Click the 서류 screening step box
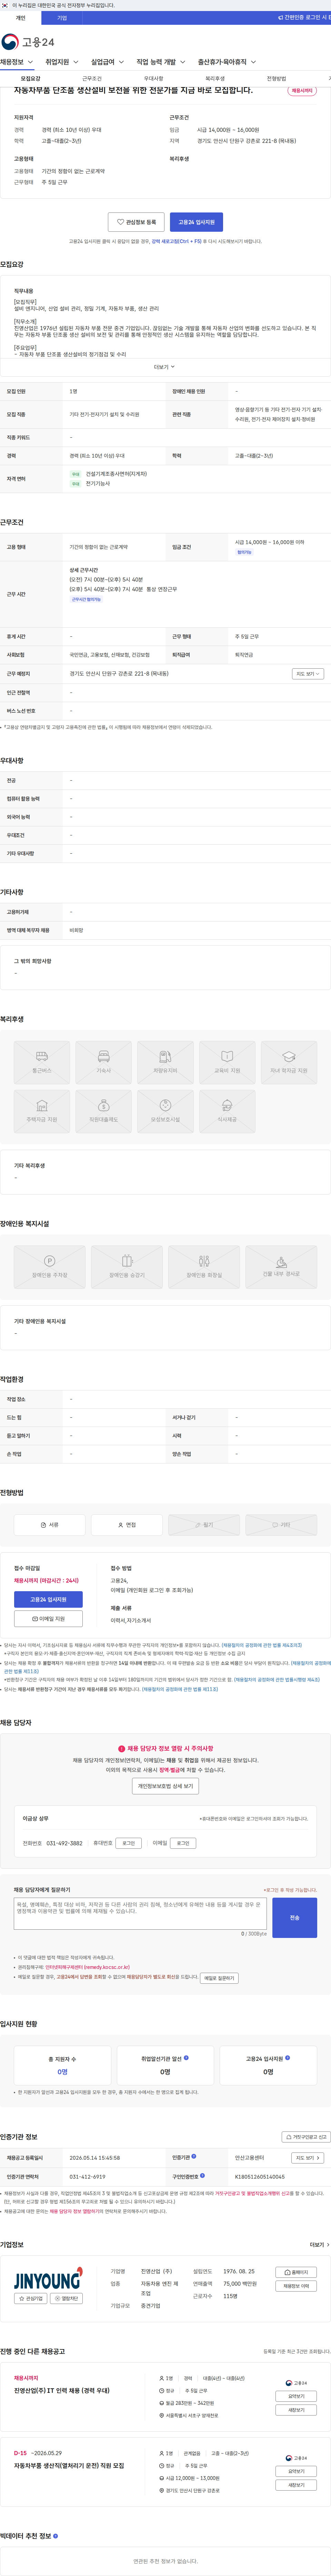The height and width of the screenshot is (2576, 331). coord(50,1525)
